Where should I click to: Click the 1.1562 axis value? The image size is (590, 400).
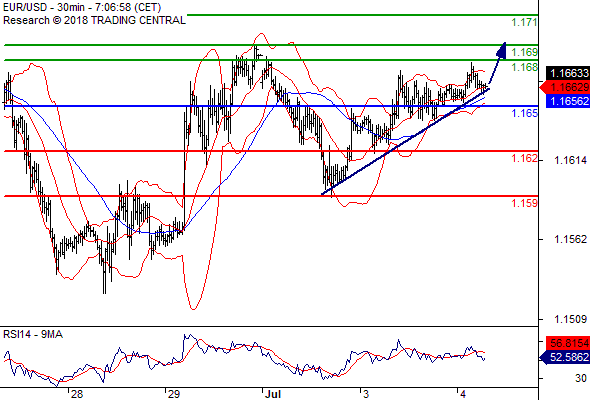tap(570, 239)
